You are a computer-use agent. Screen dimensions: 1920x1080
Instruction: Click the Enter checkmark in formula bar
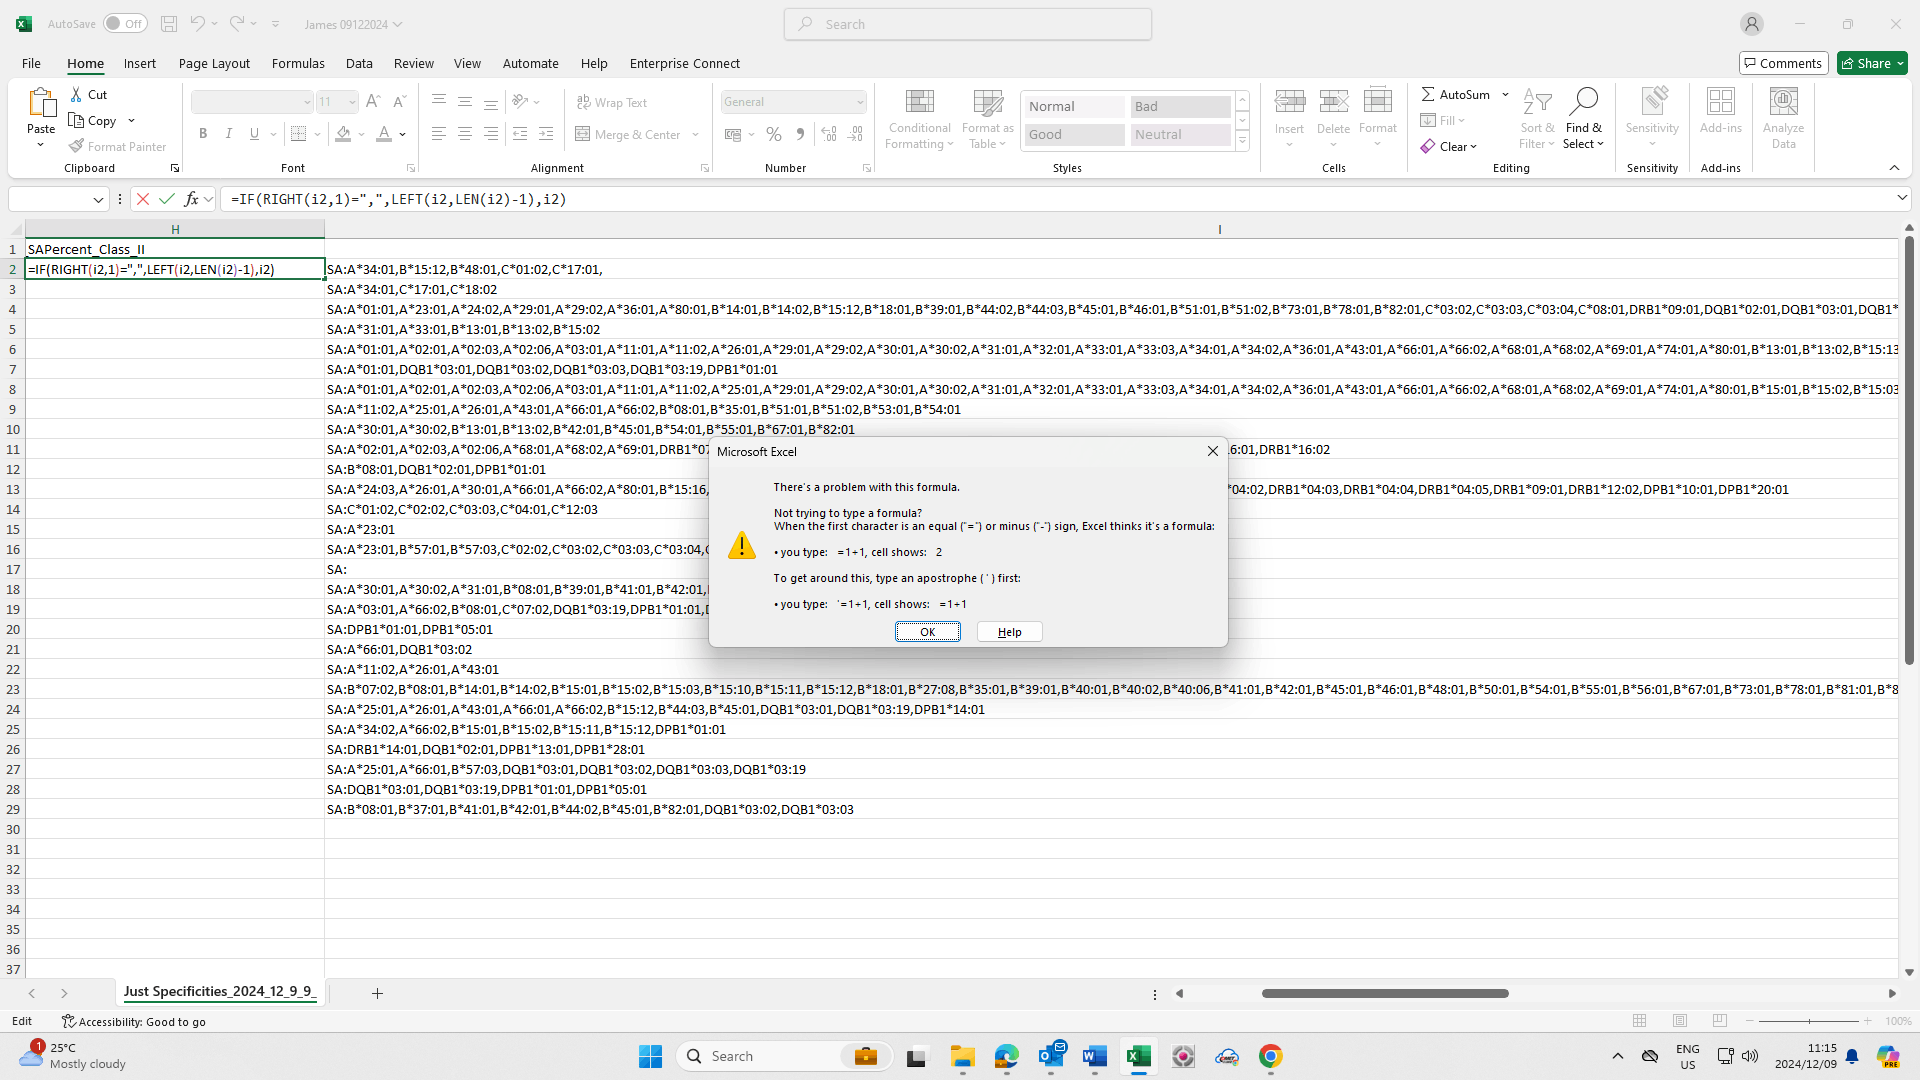pyautogui.click(x=167, y=199)
